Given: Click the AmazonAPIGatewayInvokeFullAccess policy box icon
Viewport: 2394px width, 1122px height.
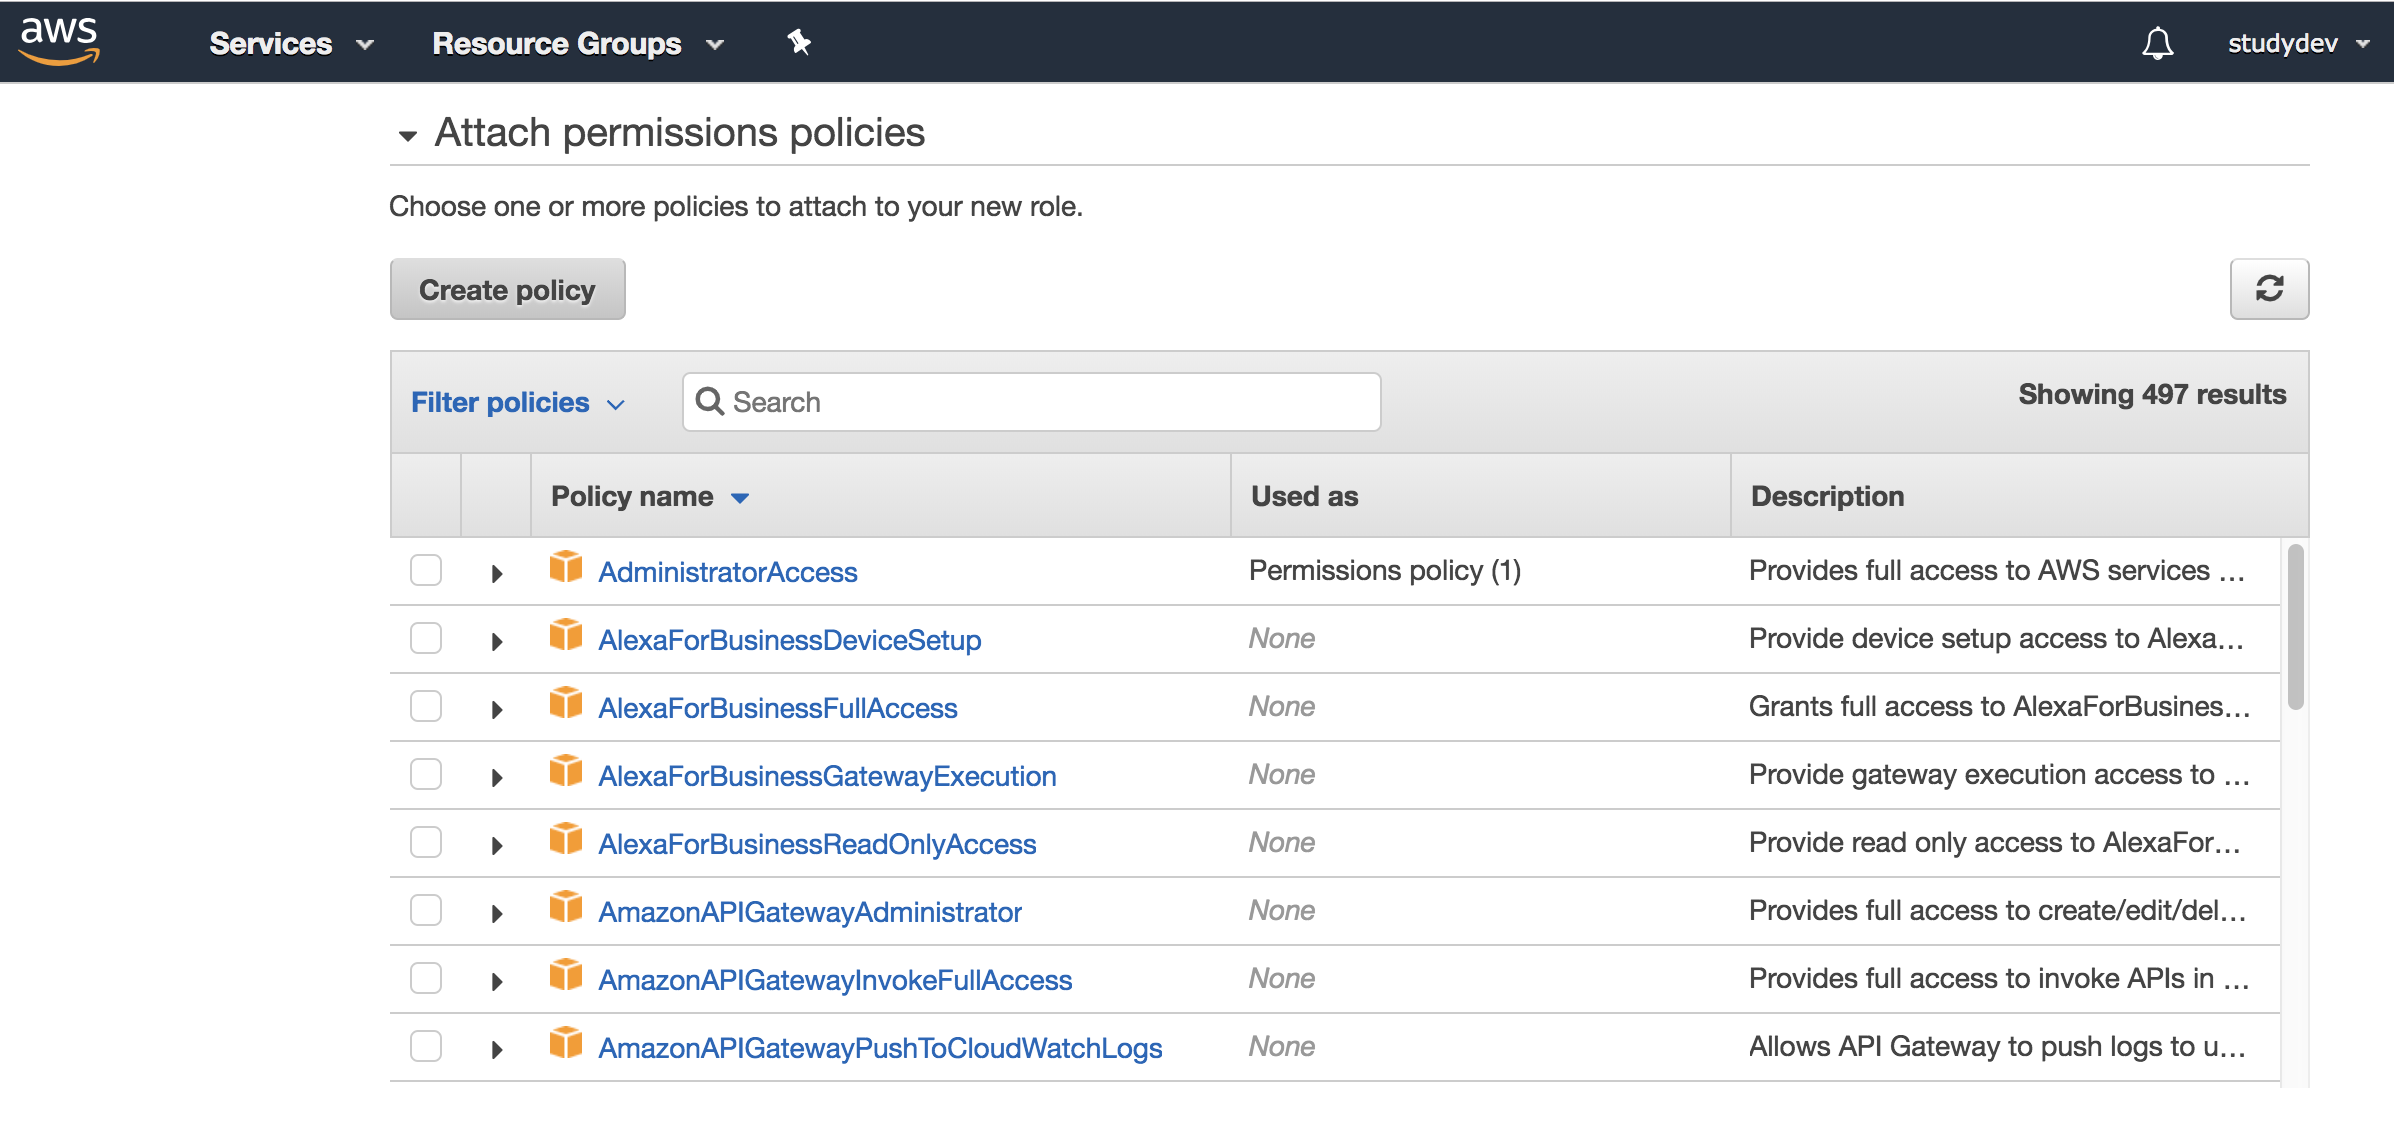Looking at the screenshot, I should point(566,975).
